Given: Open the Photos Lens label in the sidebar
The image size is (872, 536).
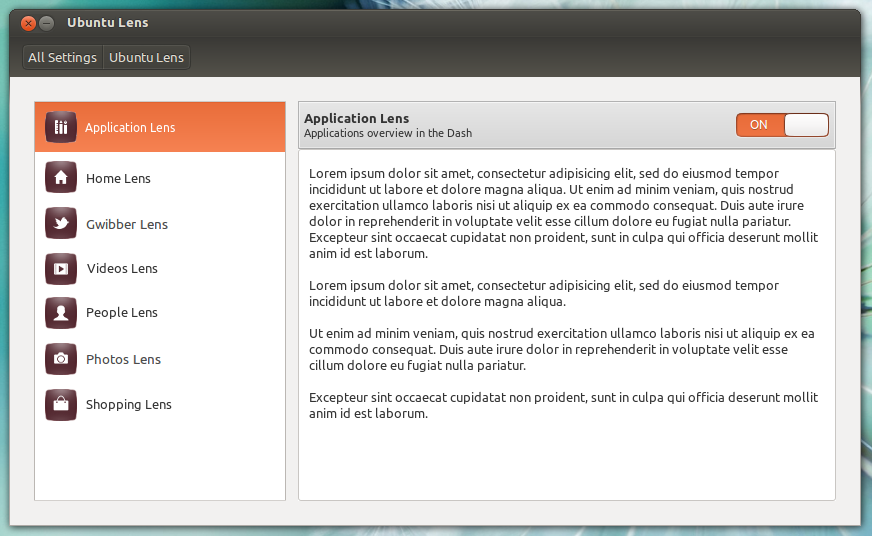Looking at the screenshot, I should (123, 360).
